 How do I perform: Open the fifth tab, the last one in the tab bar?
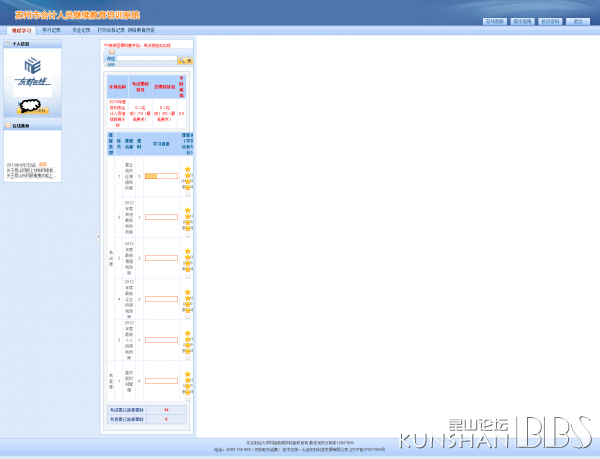[x=141, y=30]
